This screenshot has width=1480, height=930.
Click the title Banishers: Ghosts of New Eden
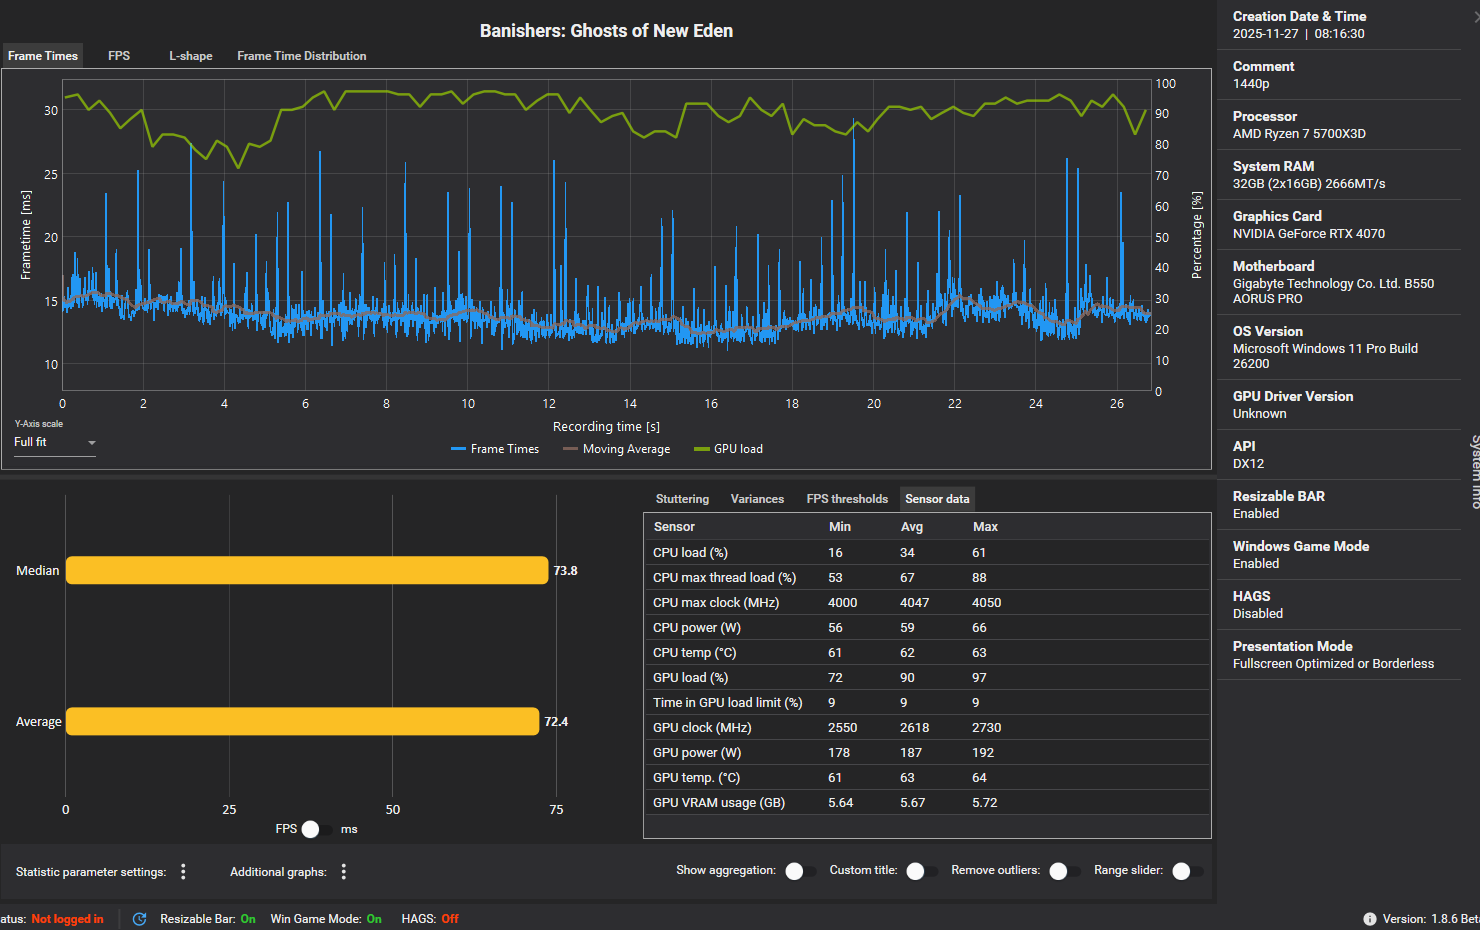pos(606,31)
